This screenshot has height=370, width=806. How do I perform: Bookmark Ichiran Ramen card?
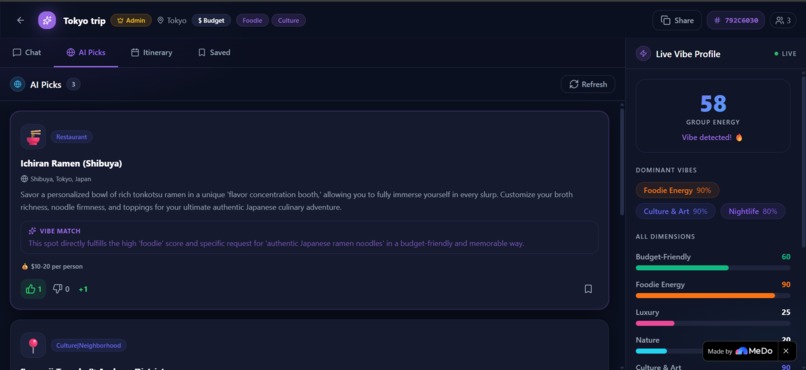pos(589,289)
